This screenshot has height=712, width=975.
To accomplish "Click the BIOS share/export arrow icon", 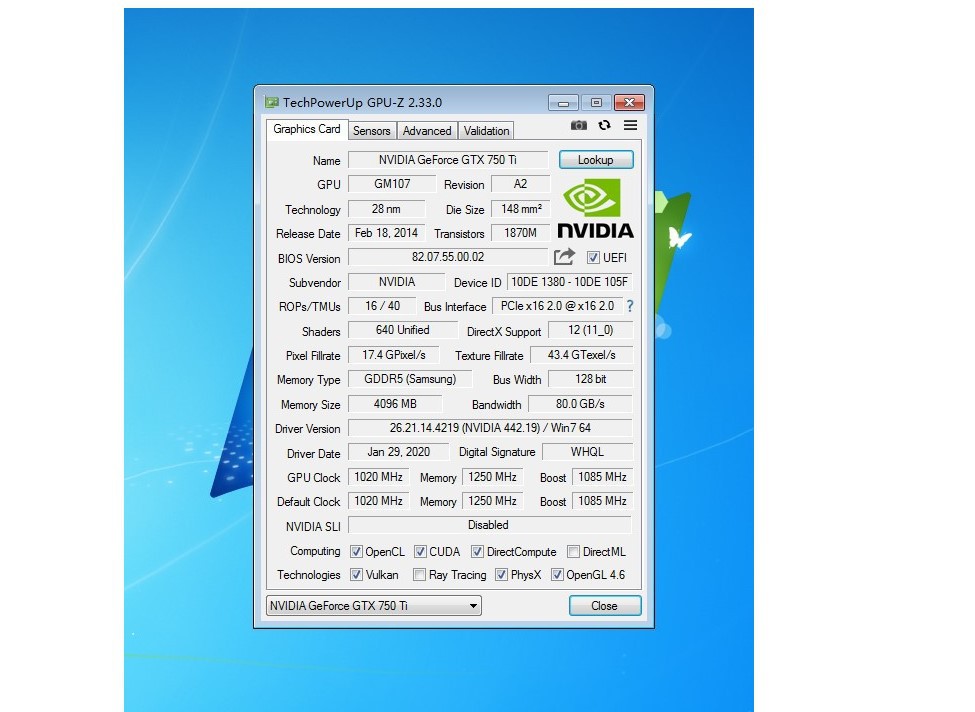I will (x=564, y=257).
